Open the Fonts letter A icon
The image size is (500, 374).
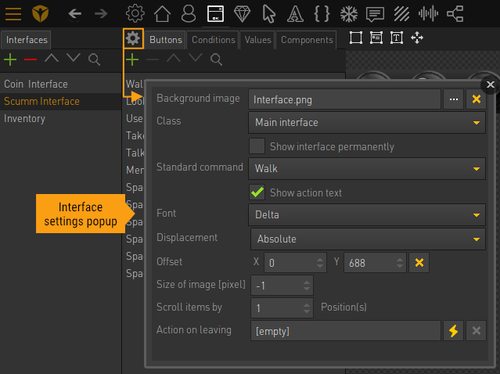tap(295, 14)
